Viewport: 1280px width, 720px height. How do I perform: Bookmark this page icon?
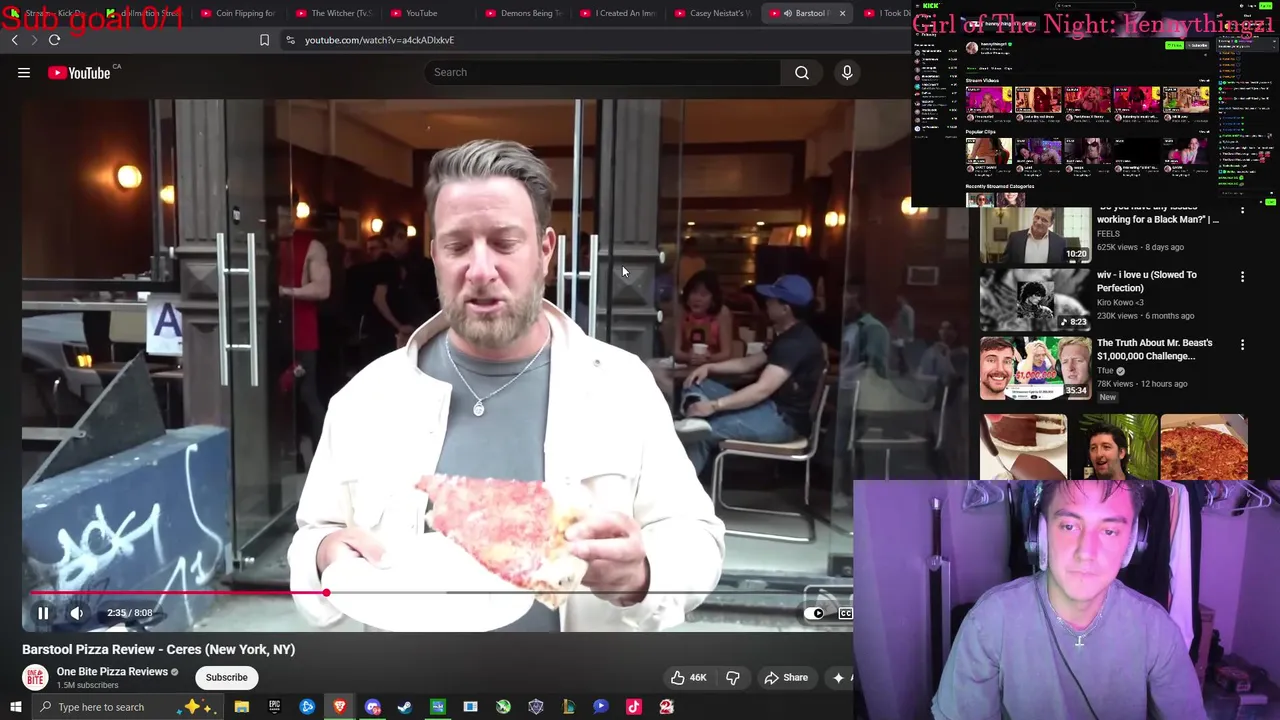click(264, 40)
